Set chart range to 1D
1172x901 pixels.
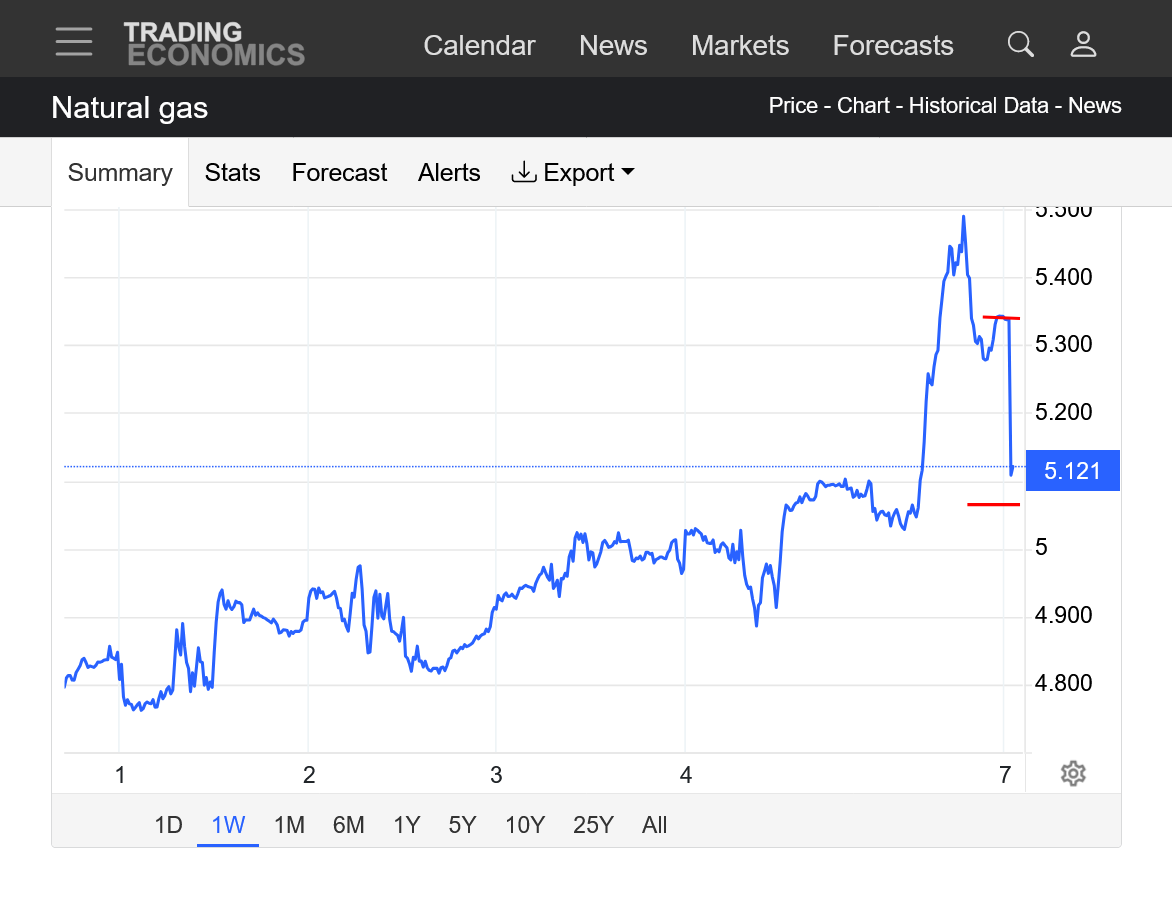click(168, 825)
